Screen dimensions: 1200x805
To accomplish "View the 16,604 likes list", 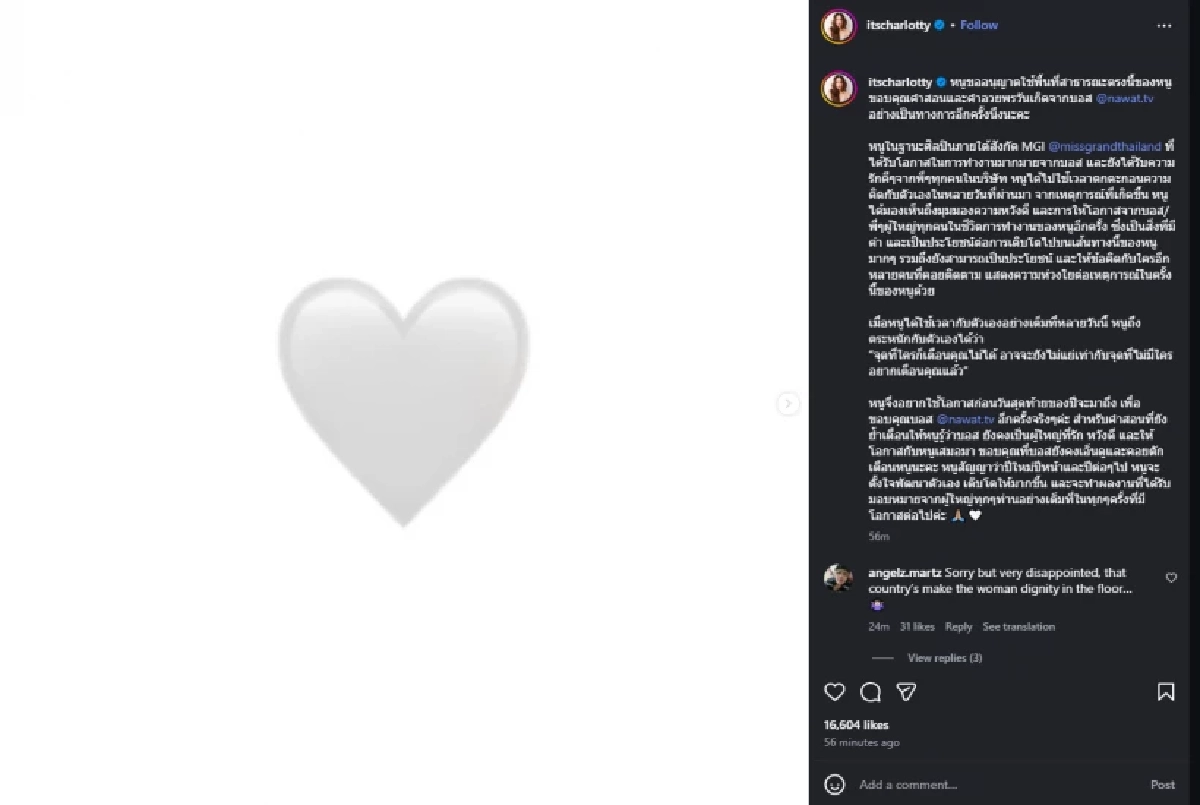I will pos(856,725).
